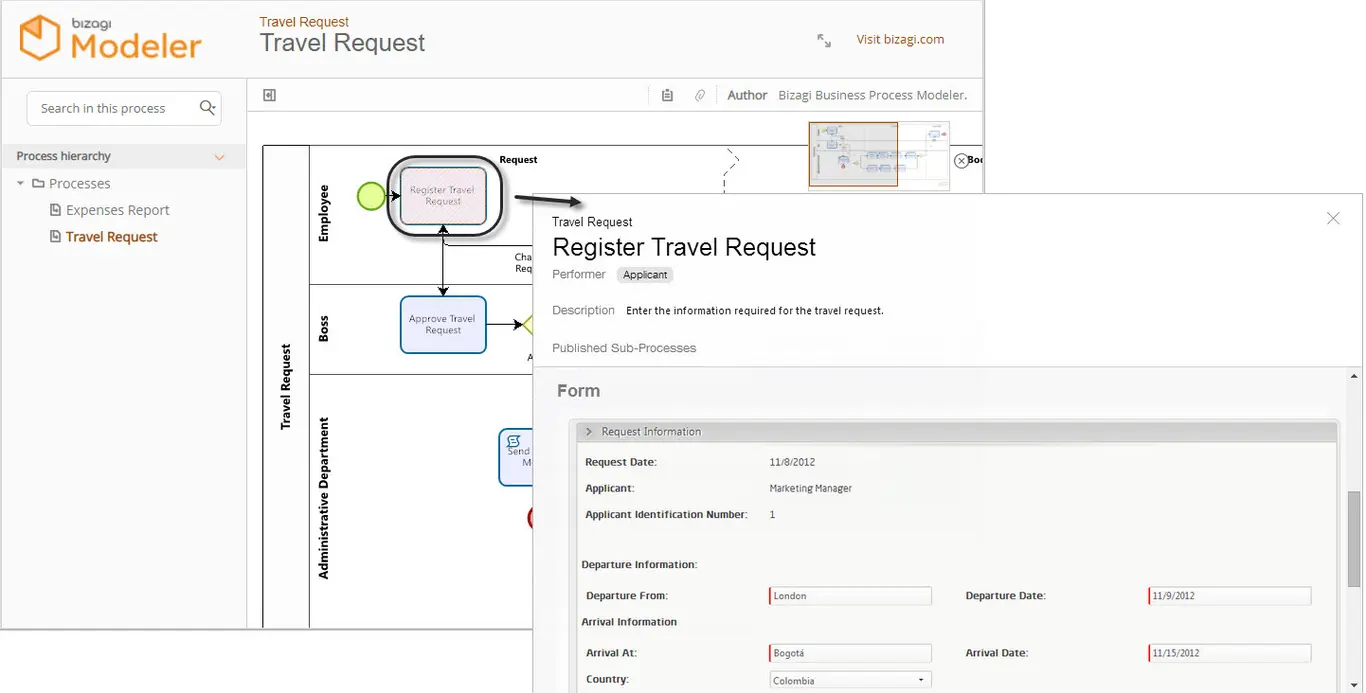Expand the Request Information form section
The image size is (1366, 693).
(589, 432)
